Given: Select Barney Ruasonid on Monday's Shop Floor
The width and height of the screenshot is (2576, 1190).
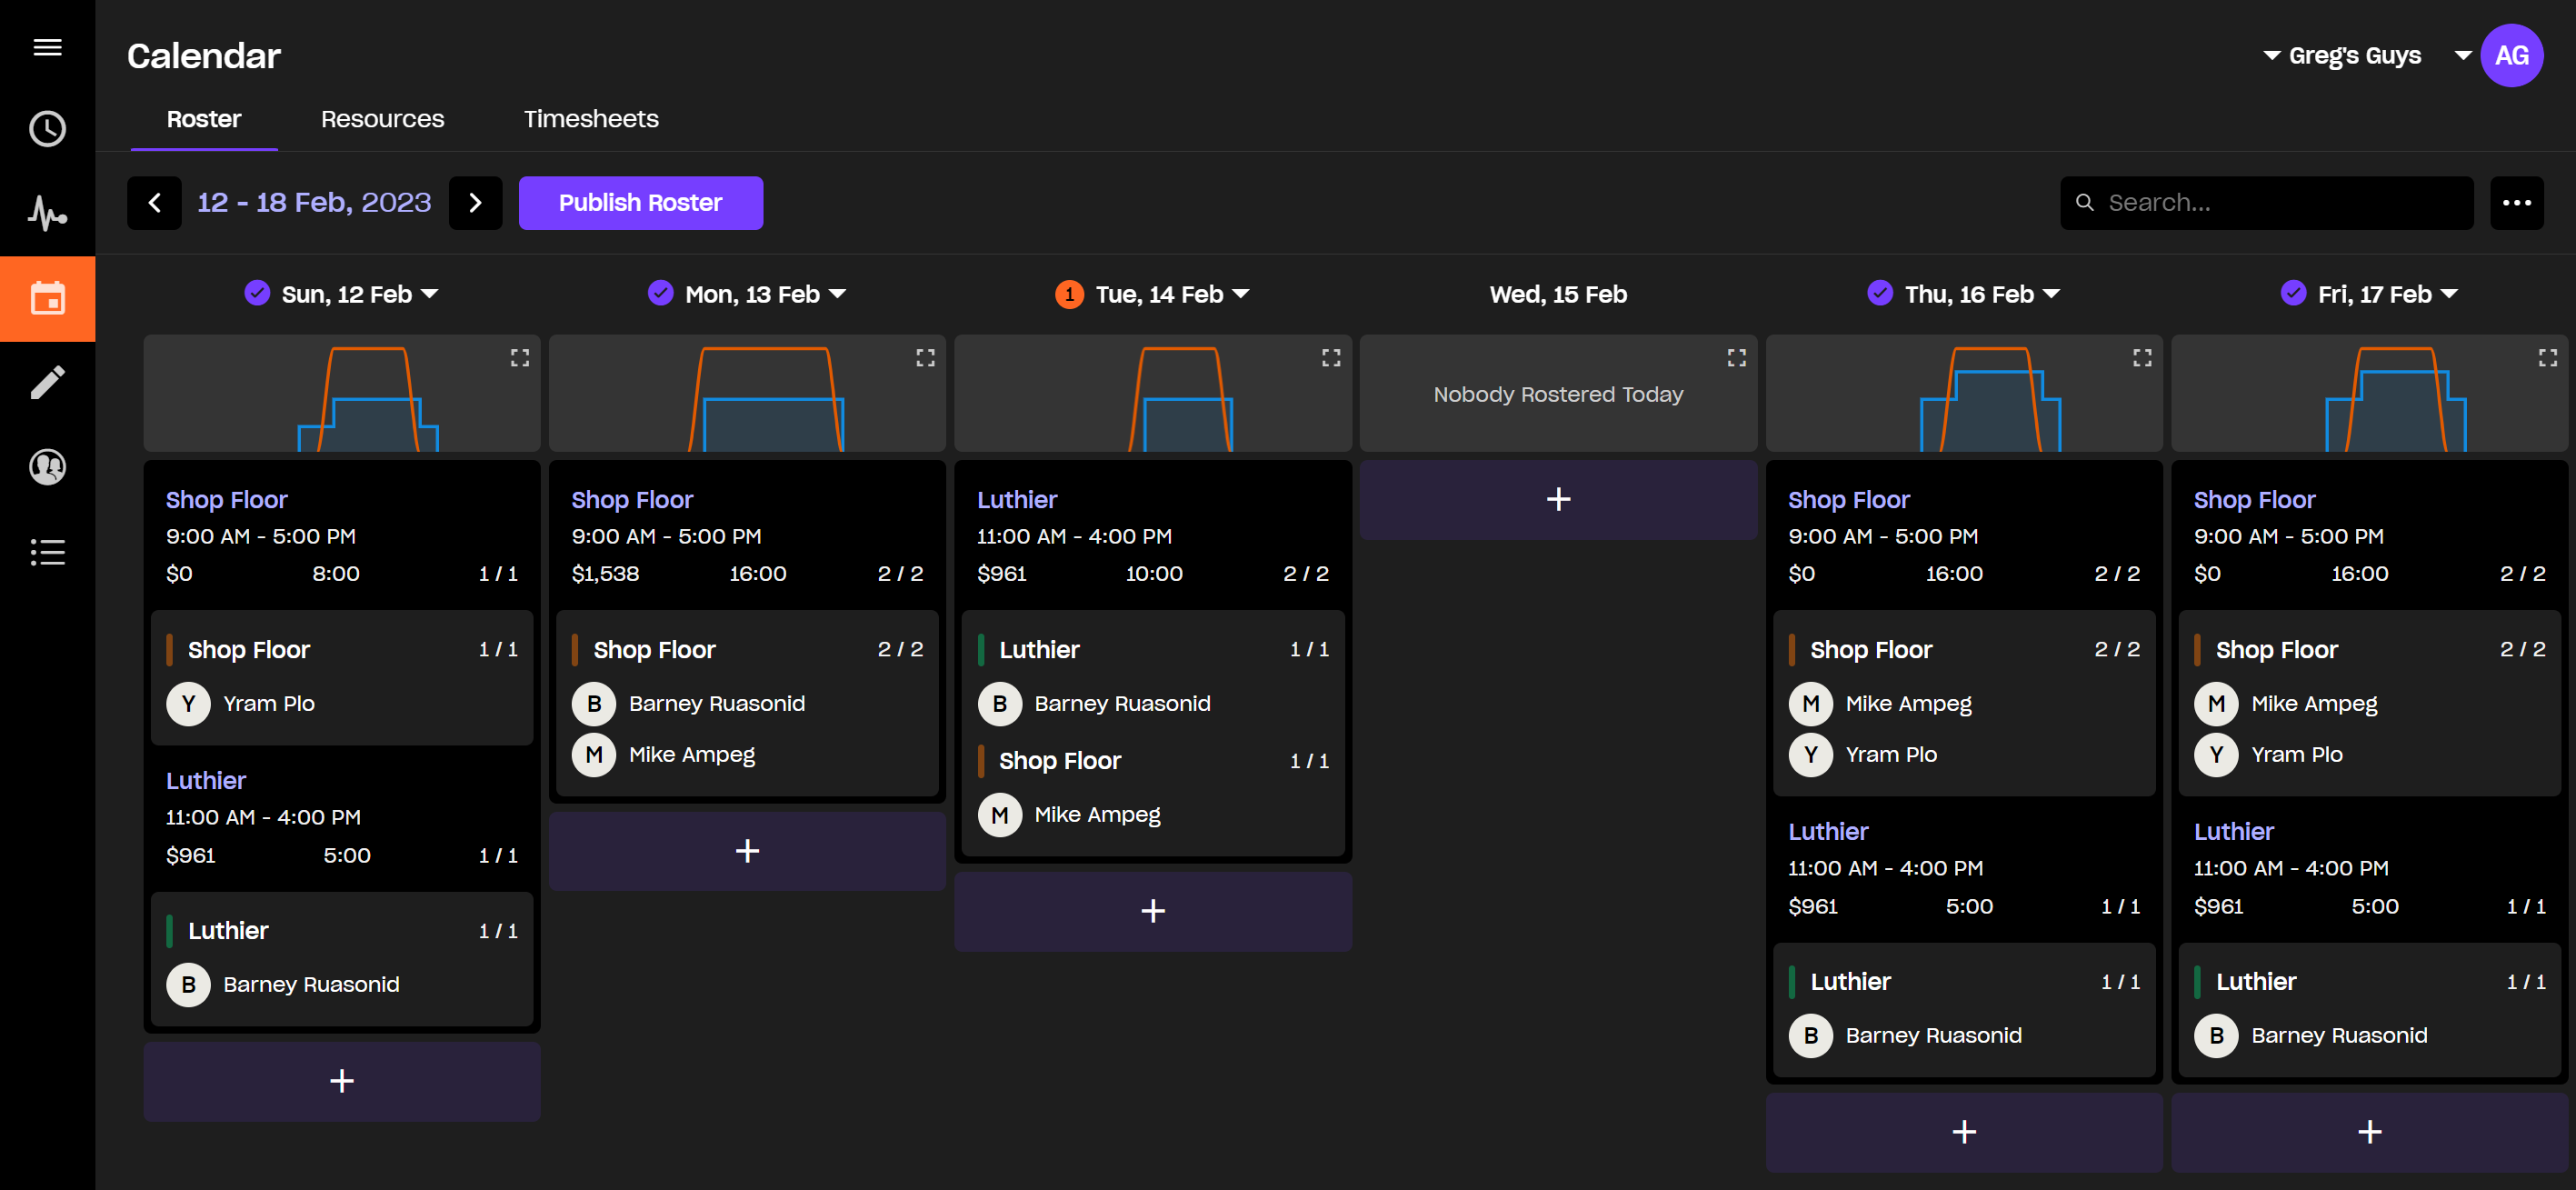Looking at the screenshot, I should tap(688, 704).
